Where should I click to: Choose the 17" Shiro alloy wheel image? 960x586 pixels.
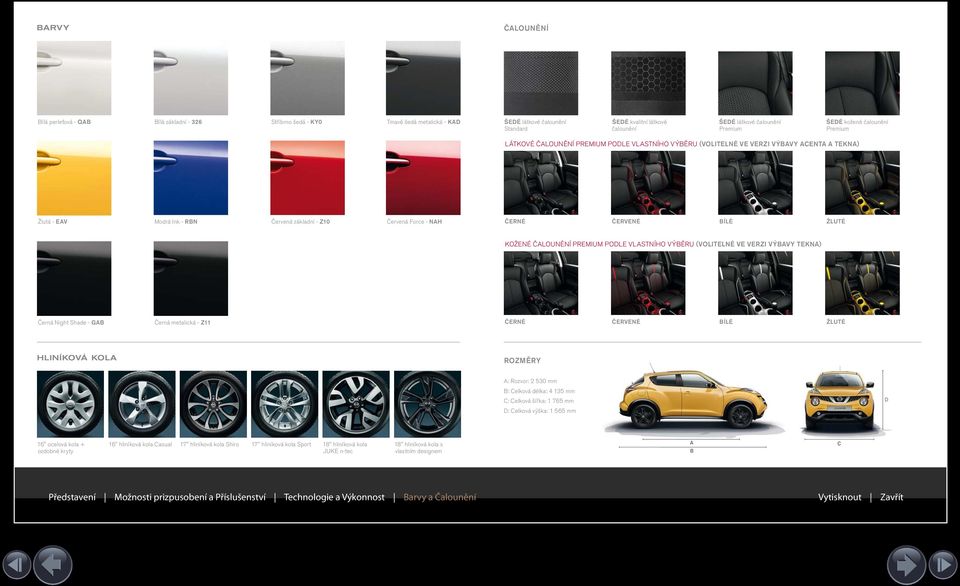tap(213, 404)
